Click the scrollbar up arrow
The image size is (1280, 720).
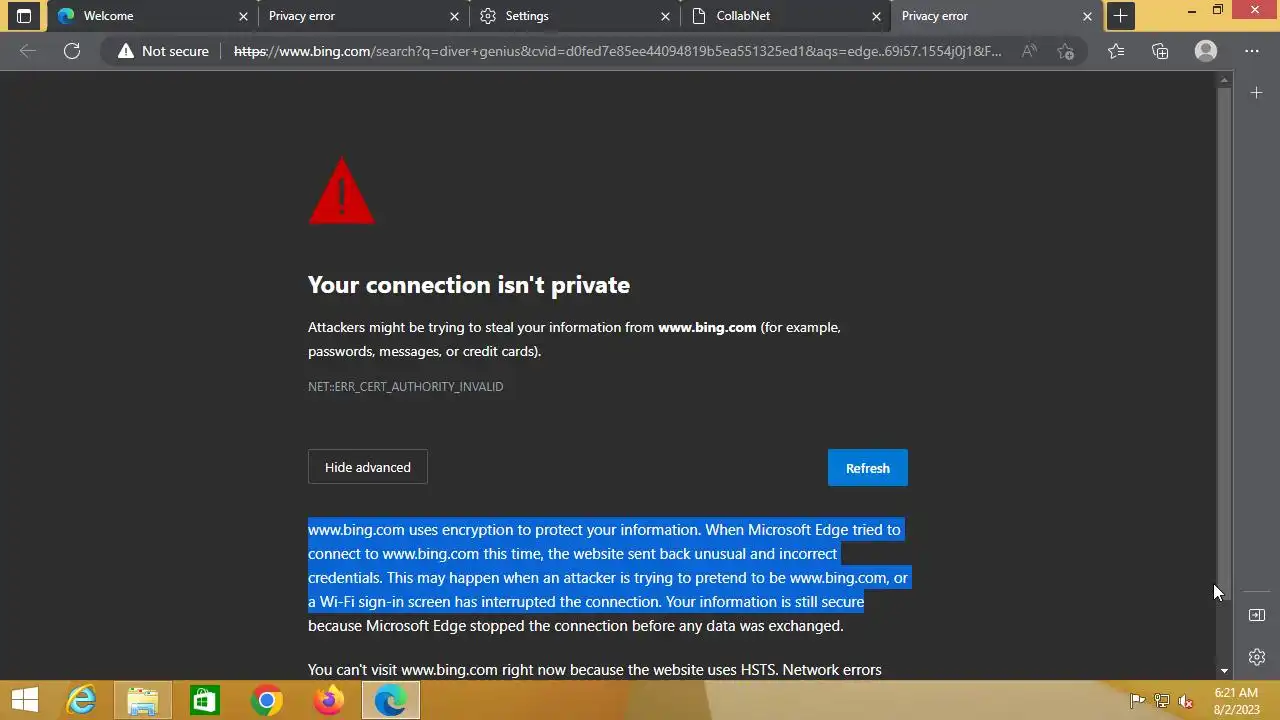[x=1224, y=79]
